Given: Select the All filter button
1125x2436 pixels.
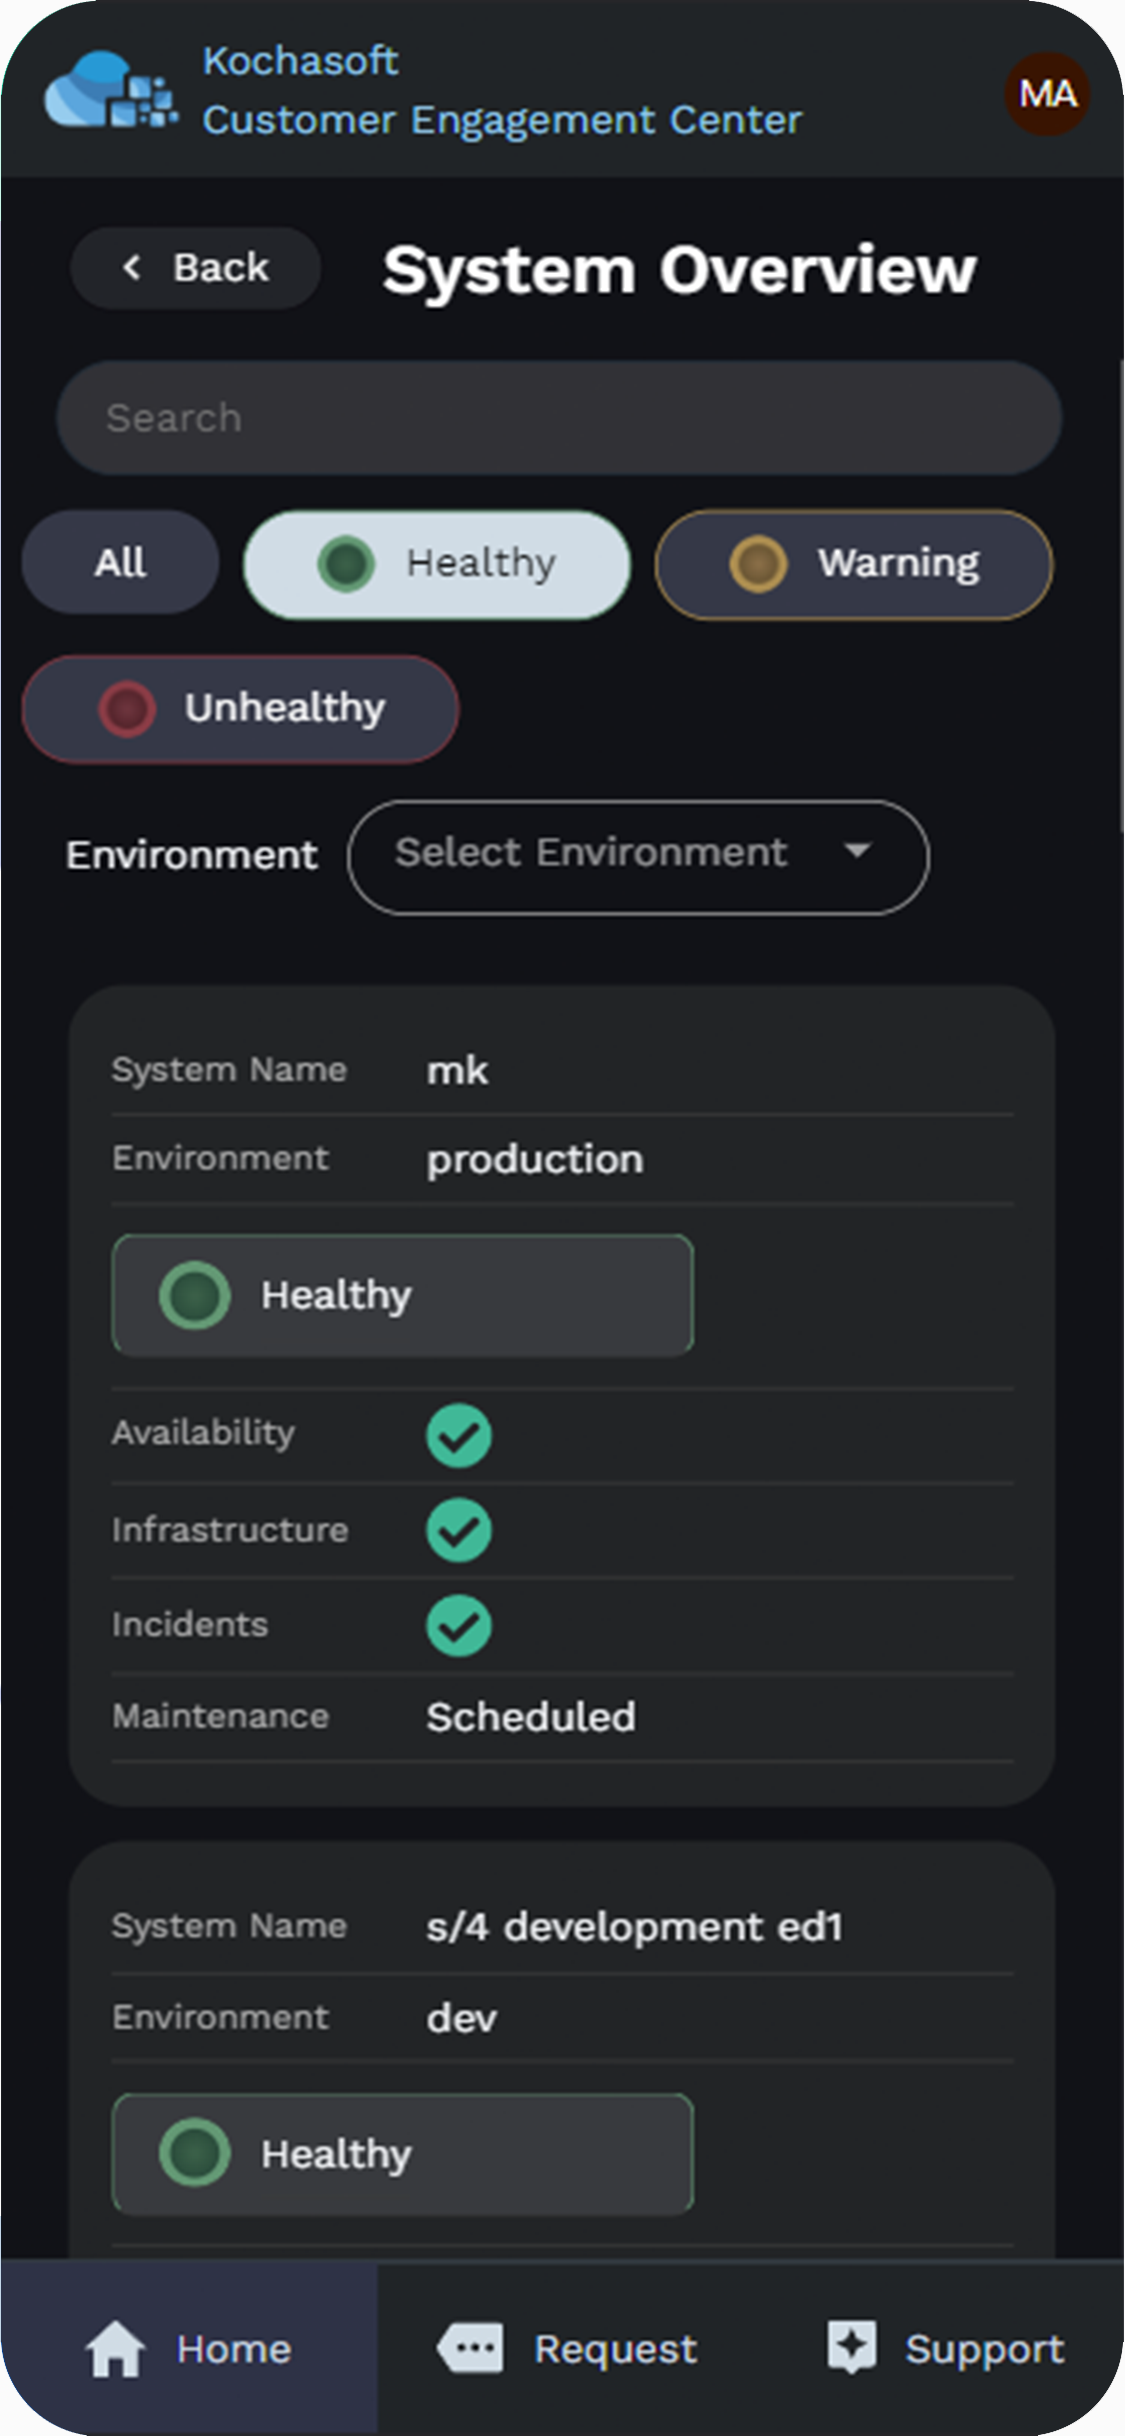Looking at the screenshot, I should coord(120,562).
